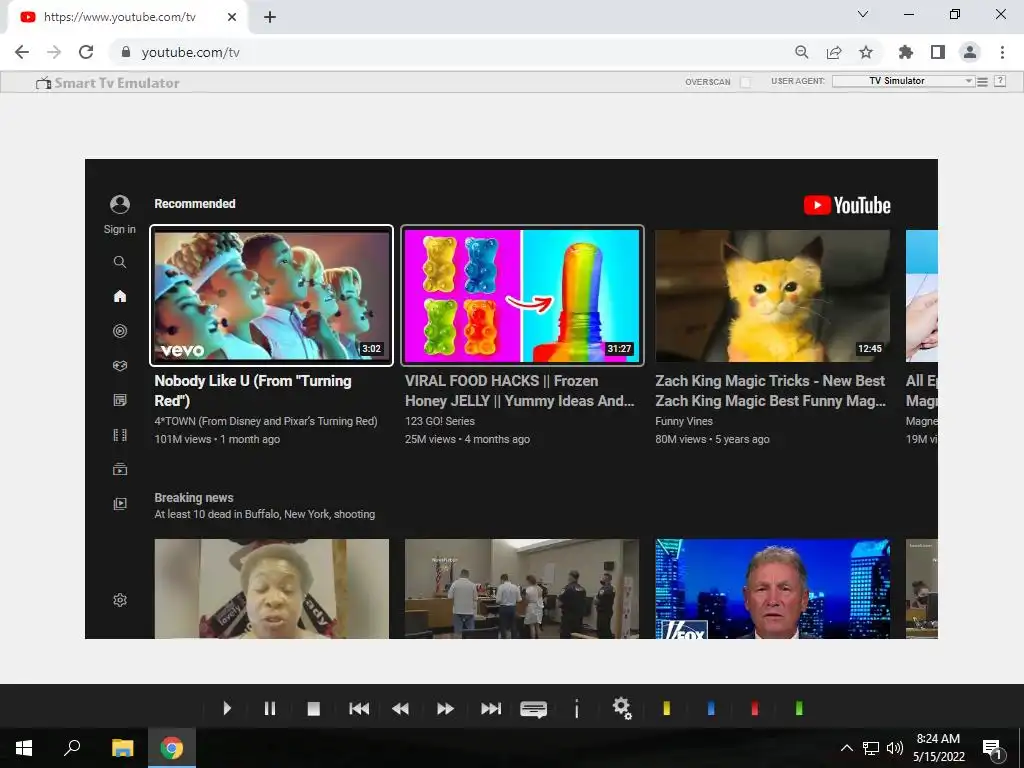Click the emulator Stop remote button

pyautogui.click(x=313, y=709)
